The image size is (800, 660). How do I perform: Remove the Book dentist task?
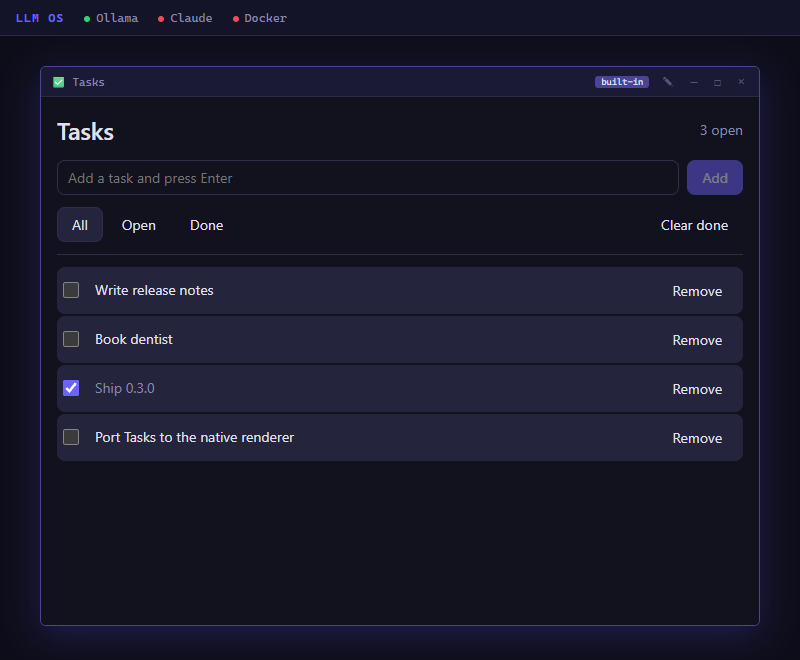click(x=697, y=340)
